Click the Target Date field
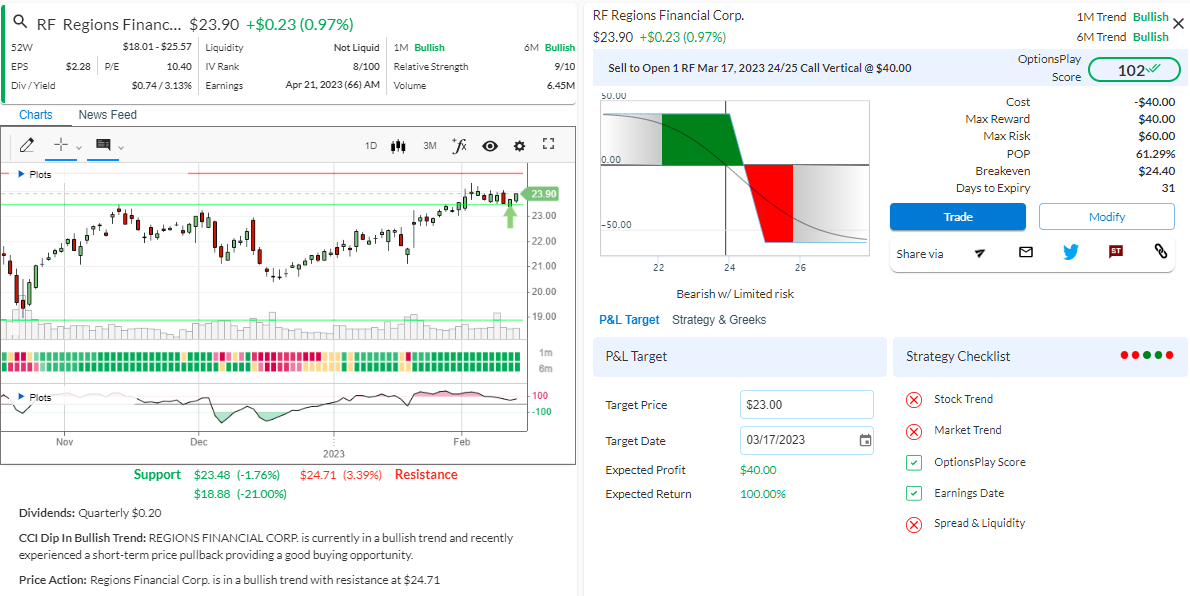This screenshot has width=1190, height=596. (807, 440)
